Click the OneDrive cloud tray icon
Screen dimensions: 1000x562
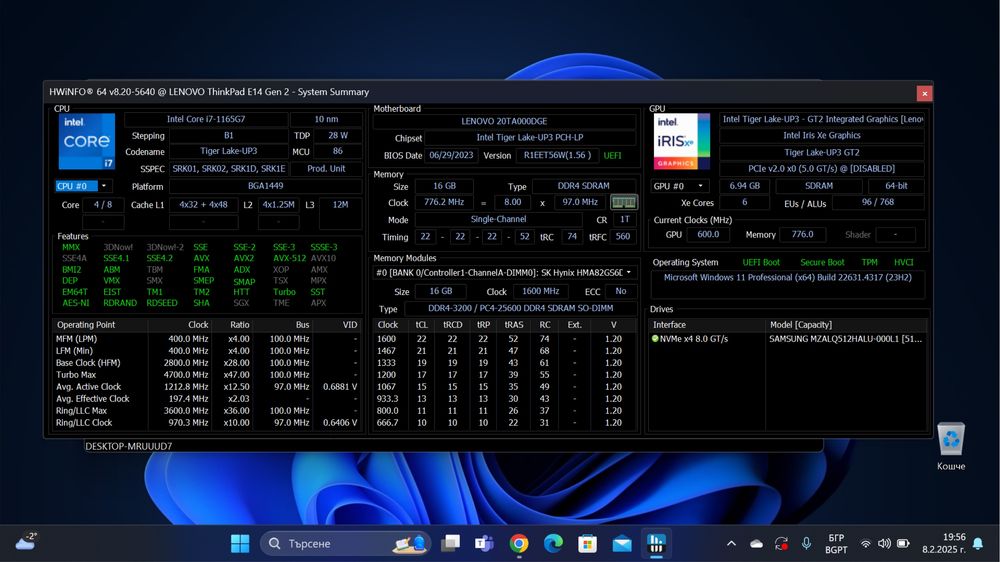click(x=756, y=544)
